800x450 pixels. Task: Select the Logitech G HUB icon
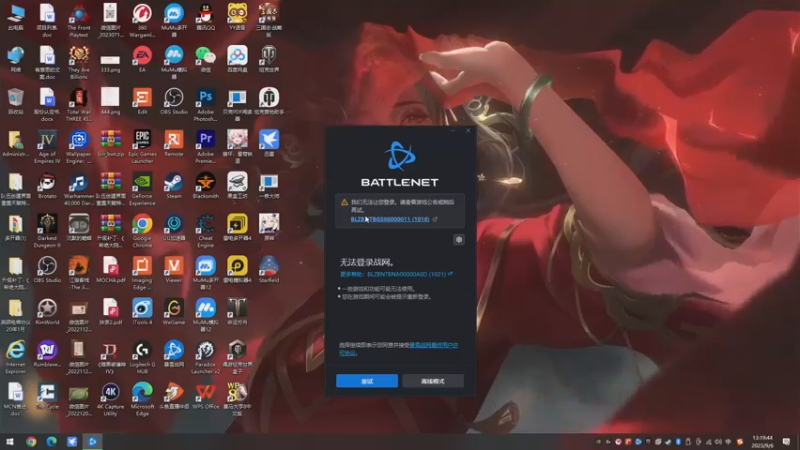(142, 357)
